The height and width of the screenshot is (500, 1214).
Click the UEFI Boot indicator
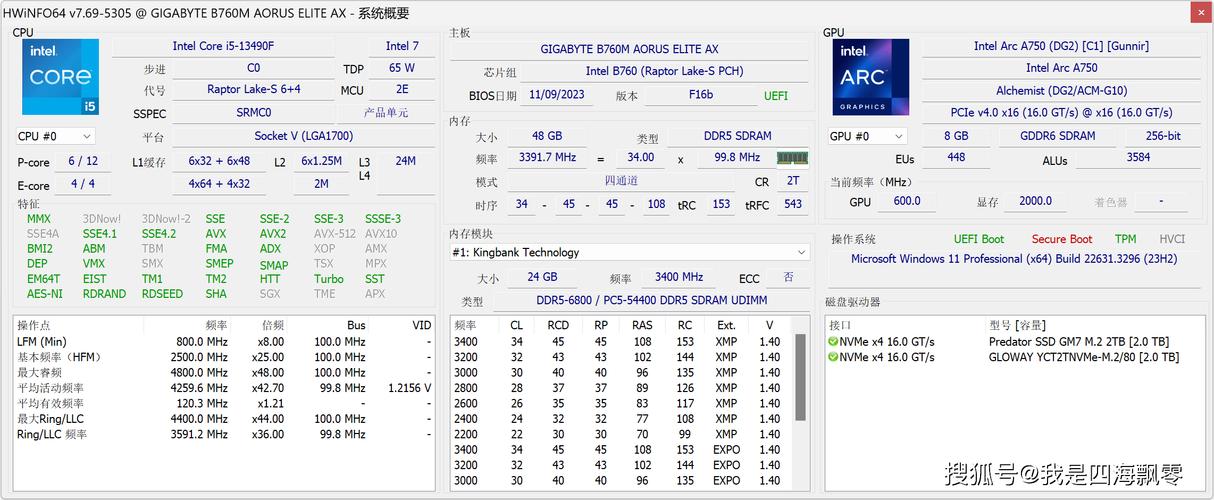point(978,240)
